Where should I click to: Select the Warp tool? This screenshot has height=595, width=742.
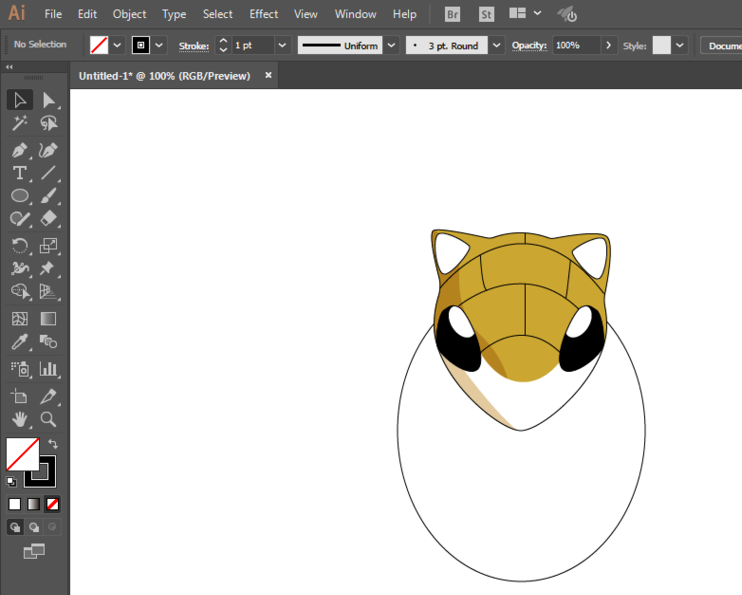[20, 268]
